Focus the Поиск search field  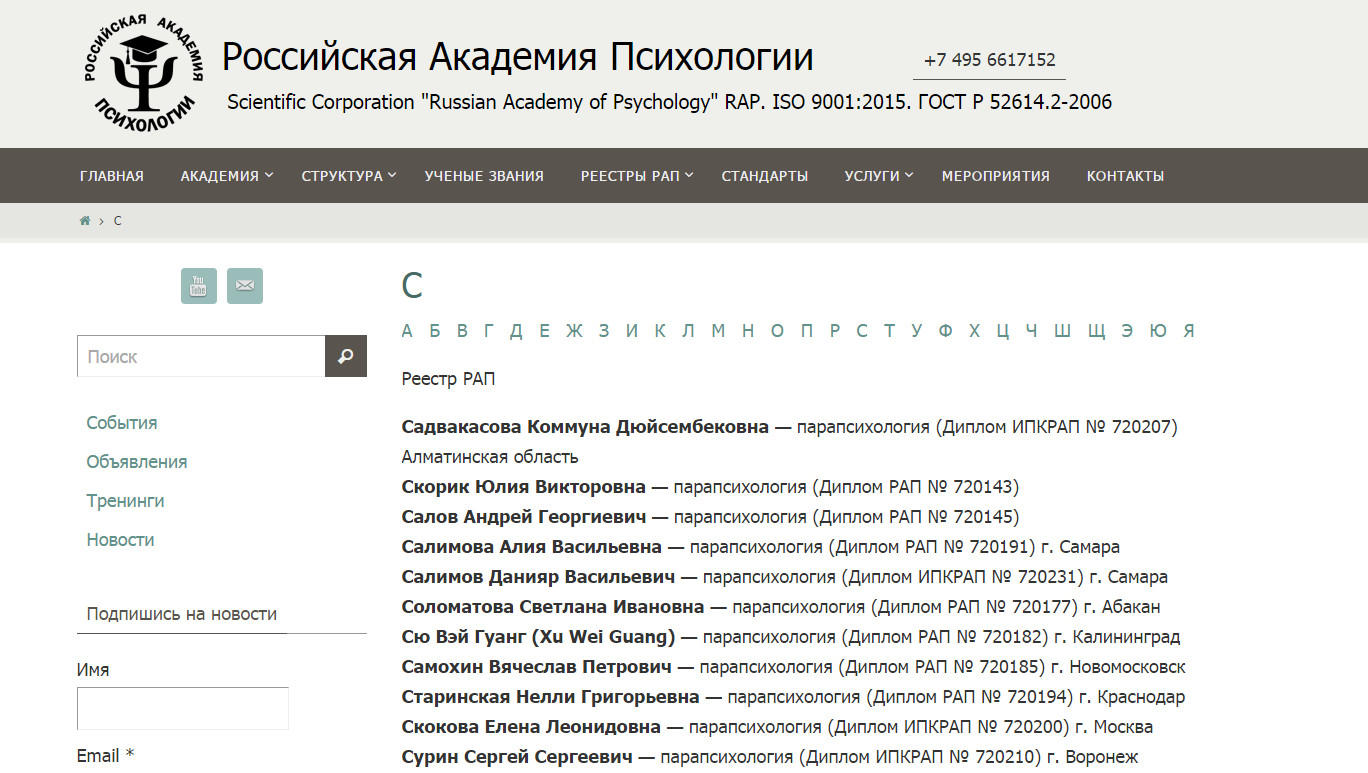point(201,356)
